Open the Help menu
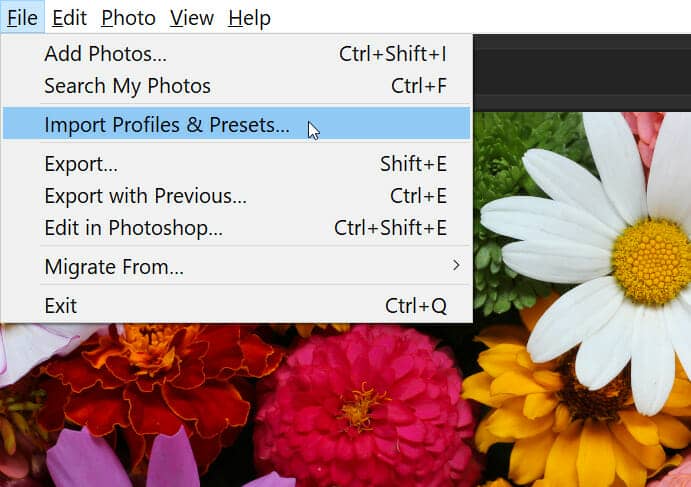 249,18
